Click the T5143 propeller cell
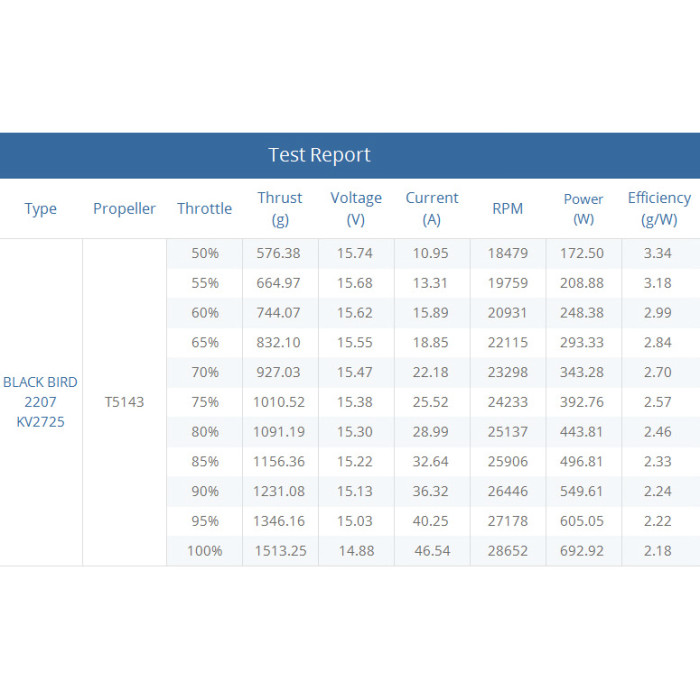 pyautogui.click(x=124, y=402)
